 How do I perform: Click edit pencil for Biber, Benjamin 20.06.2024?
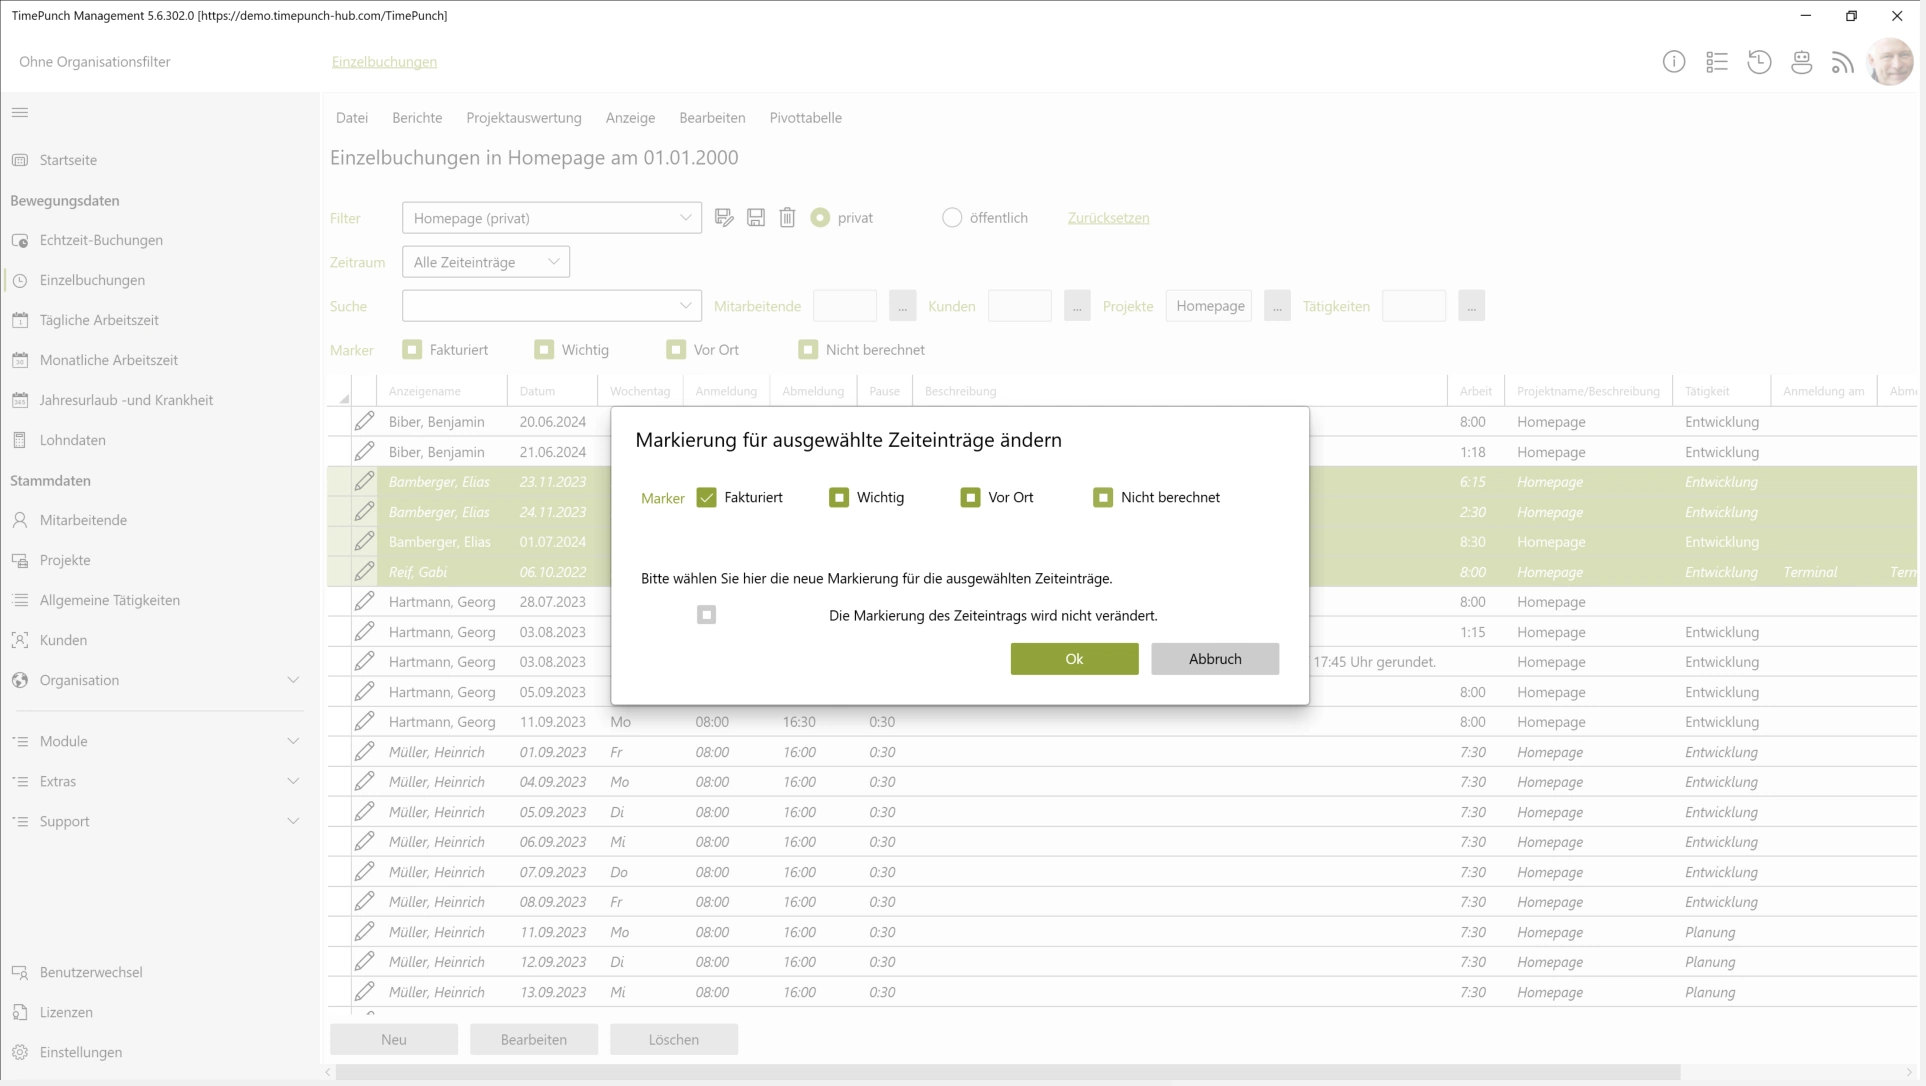point(364,421)
